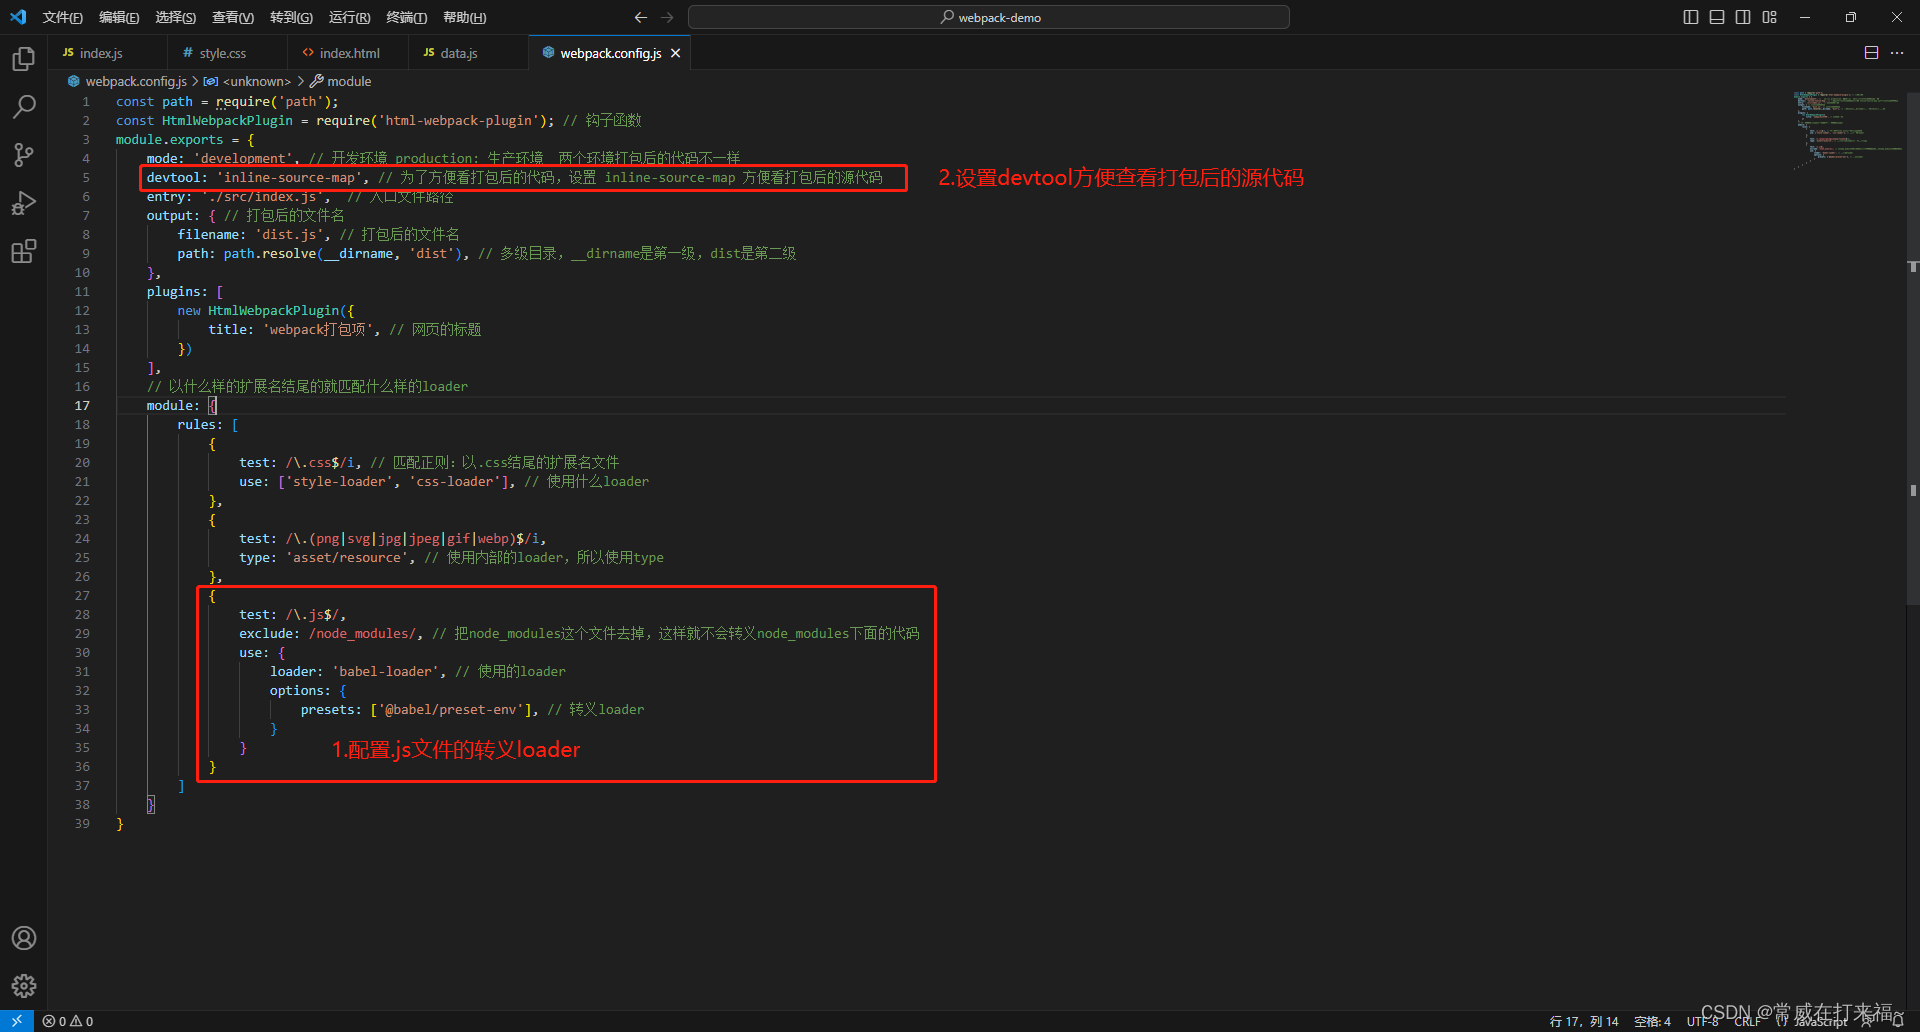Screen dimensions: 1920x1032
Task: Toggle the bottom panel layout icon
Action: [1717, 17]
